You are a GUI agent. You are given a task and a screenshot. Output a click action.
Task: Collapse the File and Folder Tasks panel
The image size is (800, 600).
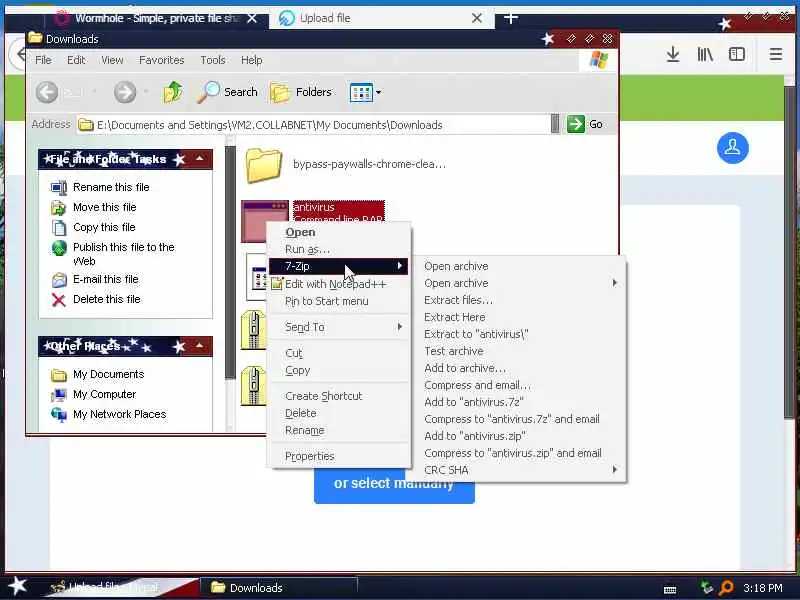click(x=199, y=159)
